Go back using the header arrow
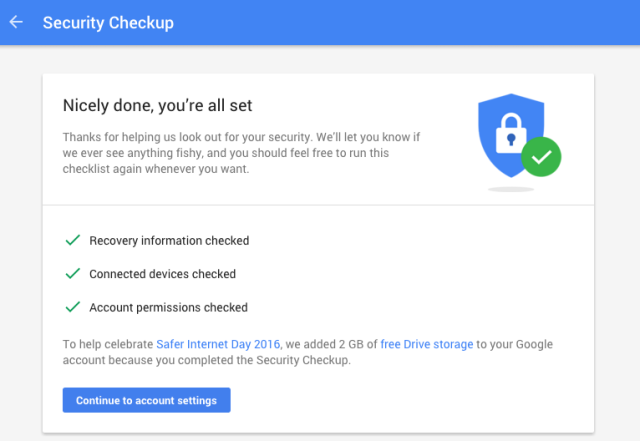Screen dimensions: 640x441 pos(16,22)
